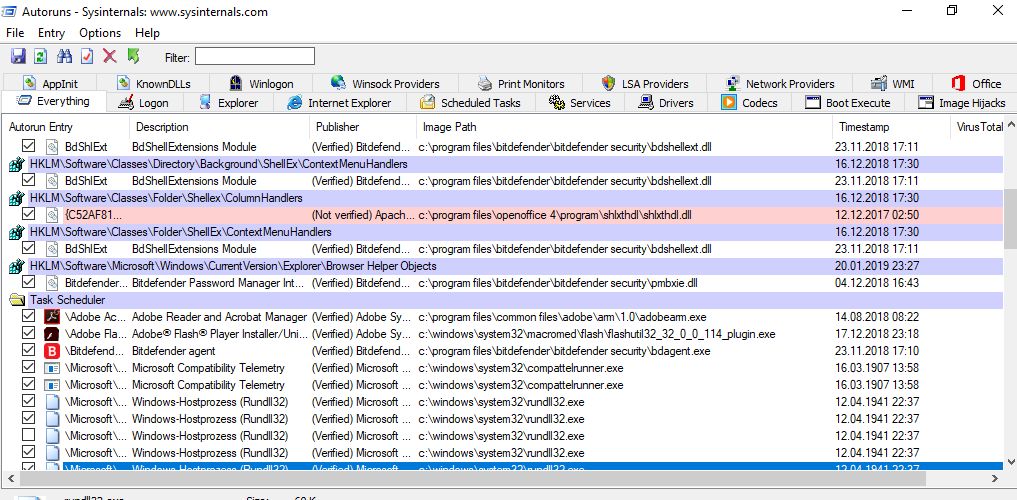Viewport: 1017px width, 500px height.
Task: Sort by the Description column header
Action: click(219, 127)
